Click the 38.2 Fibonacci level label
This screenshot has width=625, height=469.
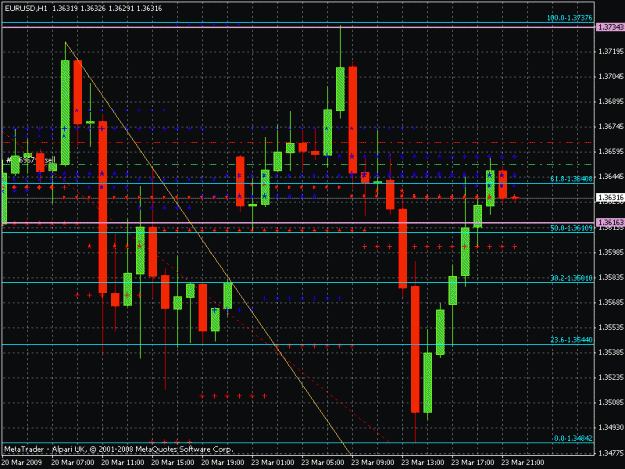pos(571,278)
